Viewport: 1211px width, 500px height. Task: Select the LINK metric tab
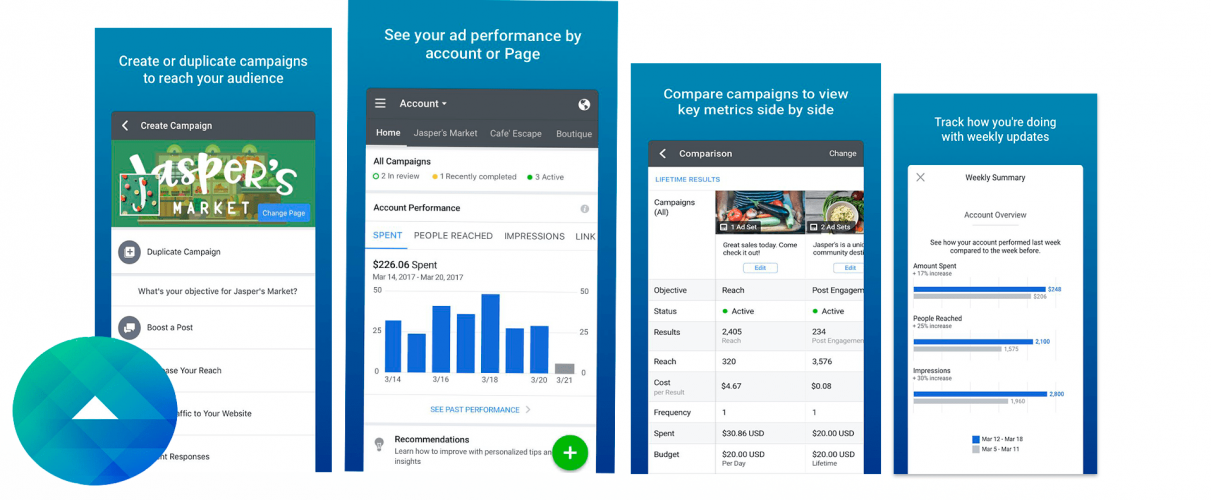[x=586, y=236]
